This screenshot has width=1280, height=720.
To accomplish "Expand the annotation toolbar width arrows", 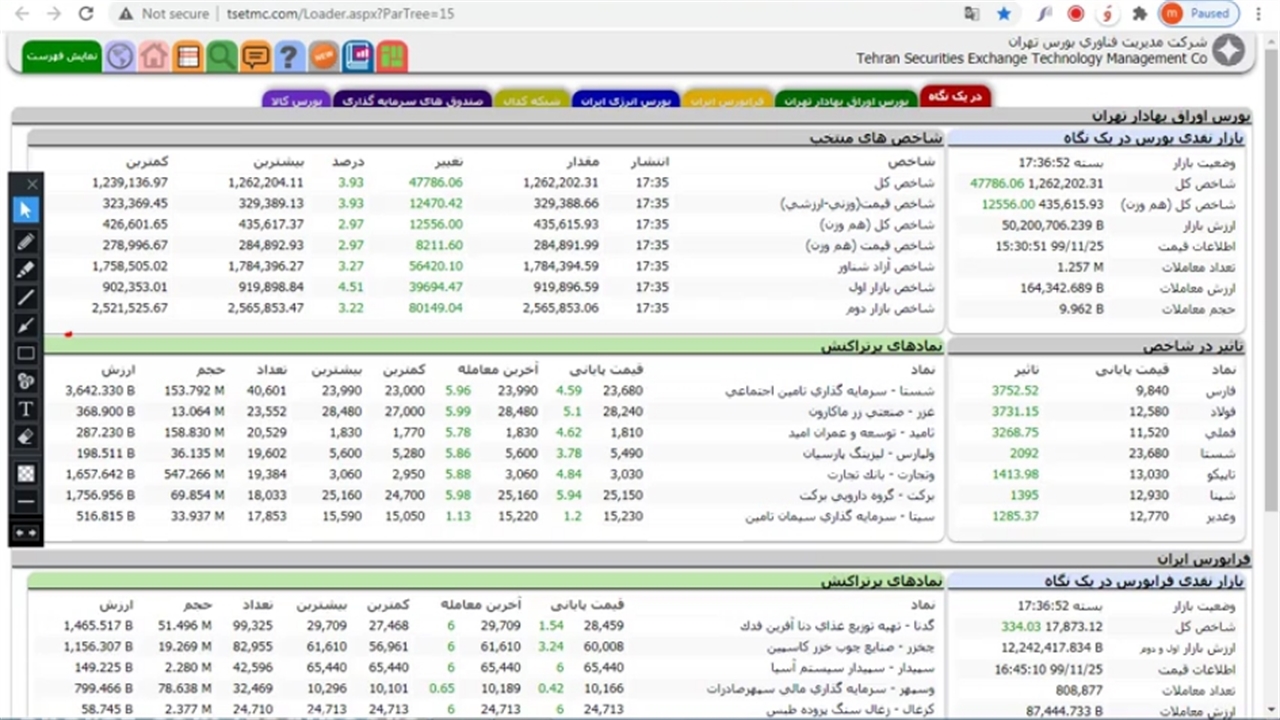I will click(x=26, y=533).
